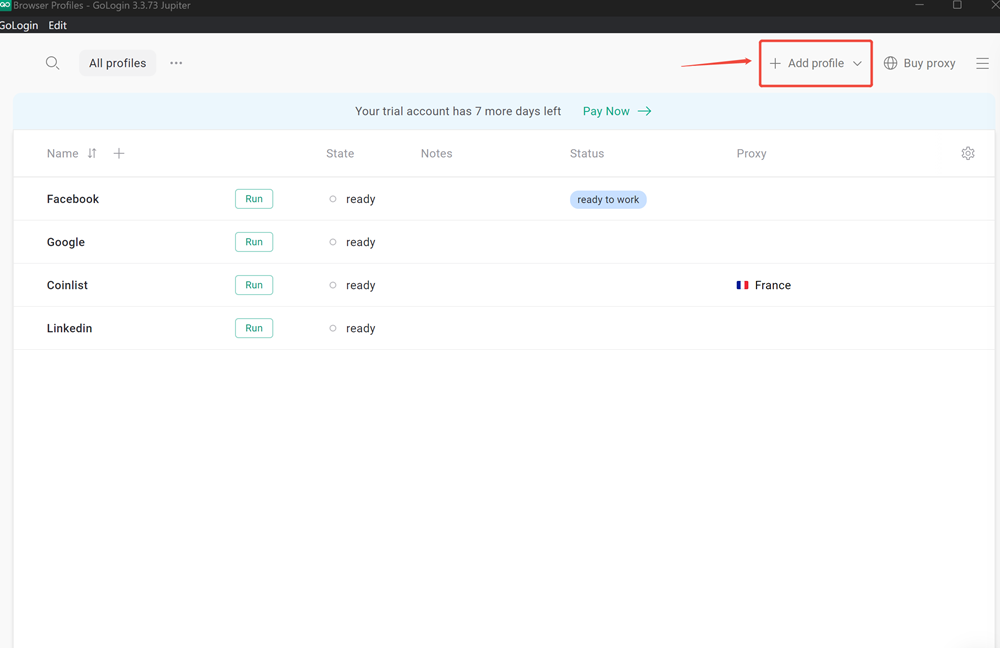Select the All profiles tab
Image resolution: width=1000 pixels, height=648 pixels.
[x=117, y=63]
